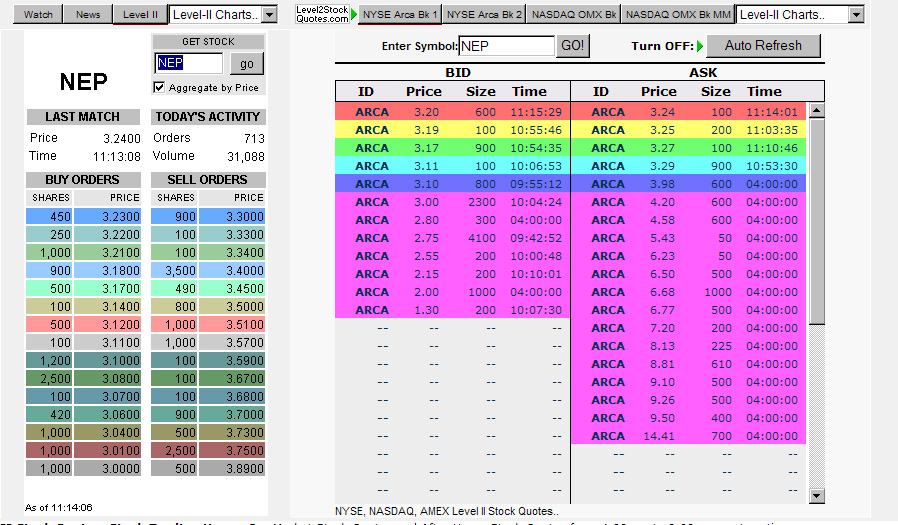The image size is (898, 525).
Task: Expand the left Level-II Charts dropdown
Action: 270,14
